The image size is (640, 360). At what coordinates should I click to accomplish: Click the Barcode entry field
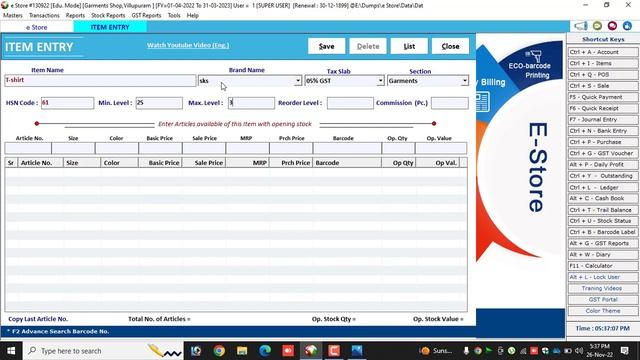[347, 148]
